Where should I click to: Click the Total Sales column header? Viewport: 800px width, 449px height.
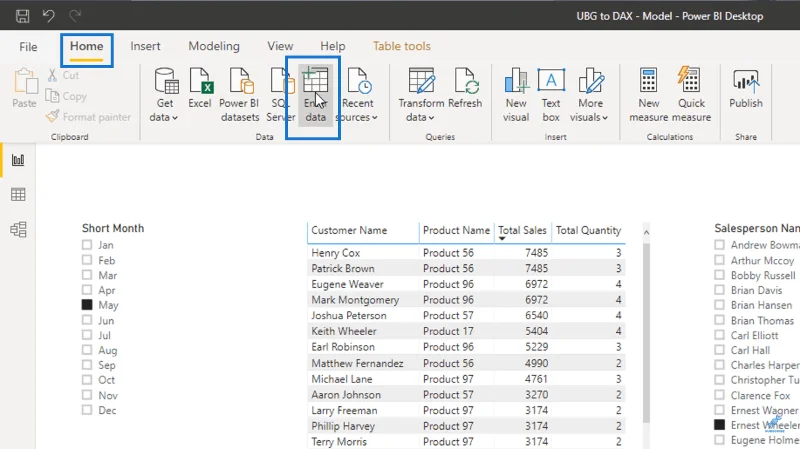point(522,231)
